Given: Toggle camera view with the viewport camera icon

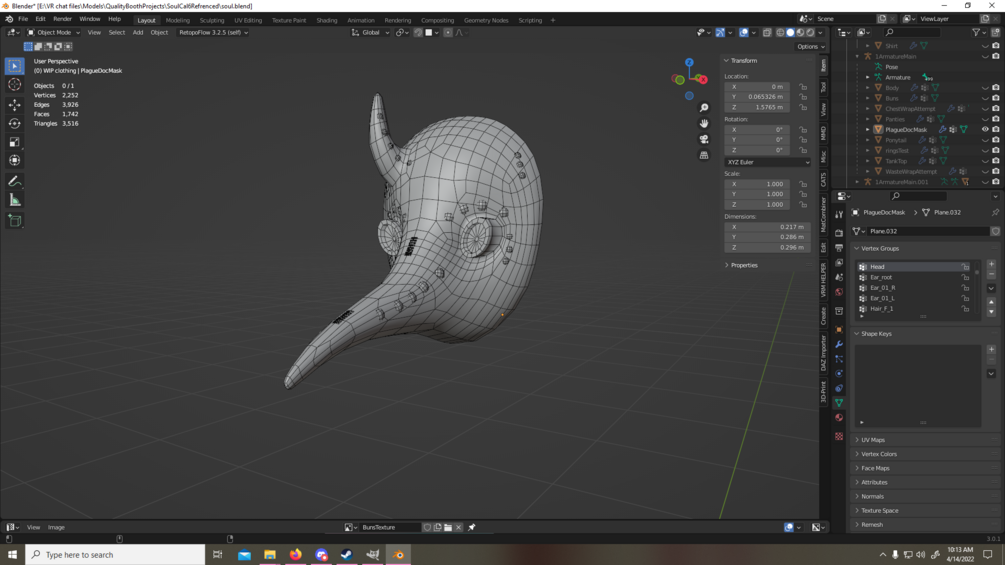Looking at the screenshot, I should (704, 139).
